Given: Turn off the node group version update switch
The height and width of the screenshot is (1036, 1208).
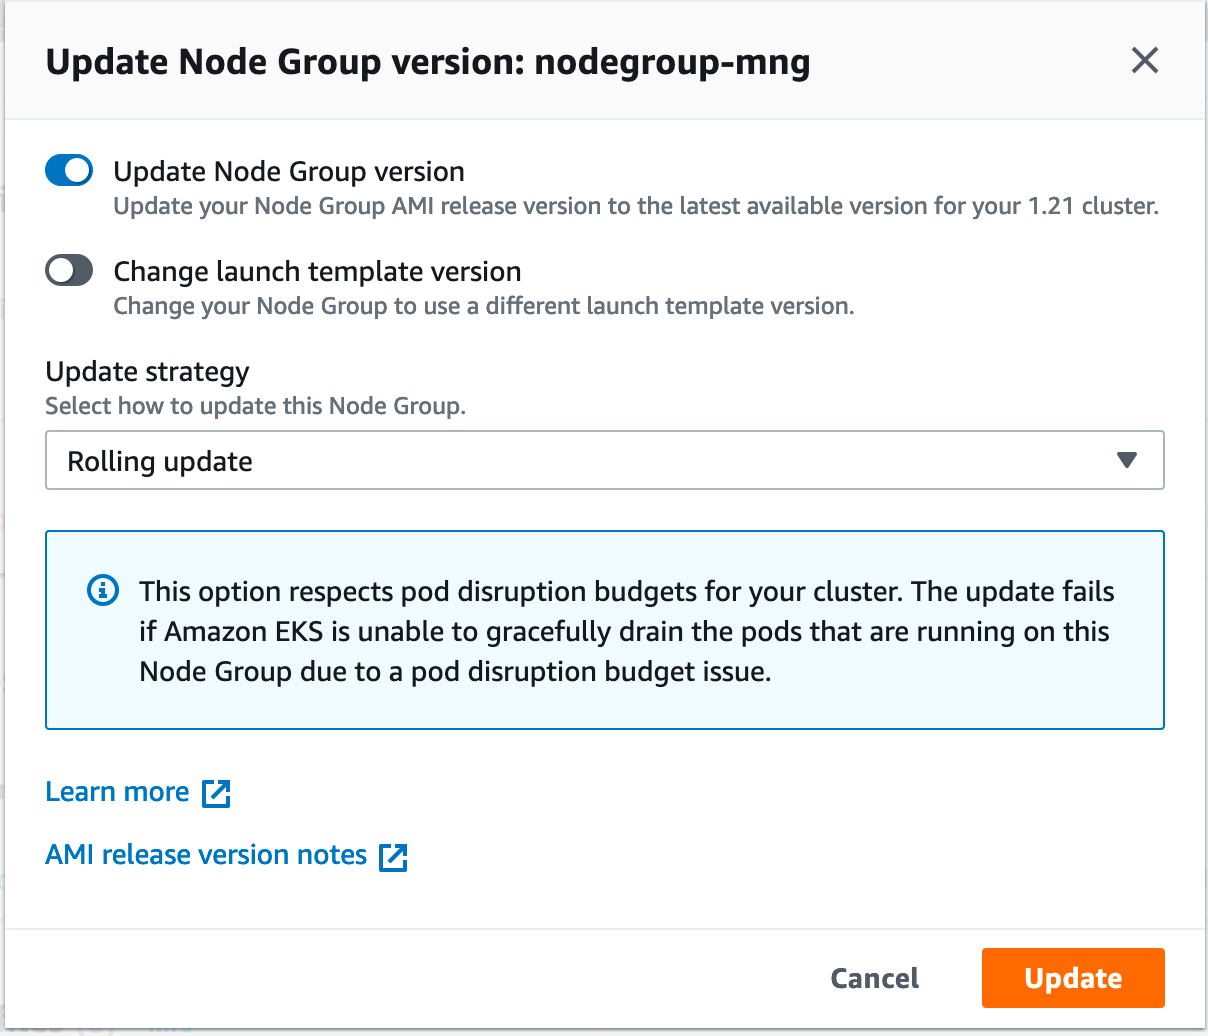Looking at the screenshot, I should [x=68, y=170].
